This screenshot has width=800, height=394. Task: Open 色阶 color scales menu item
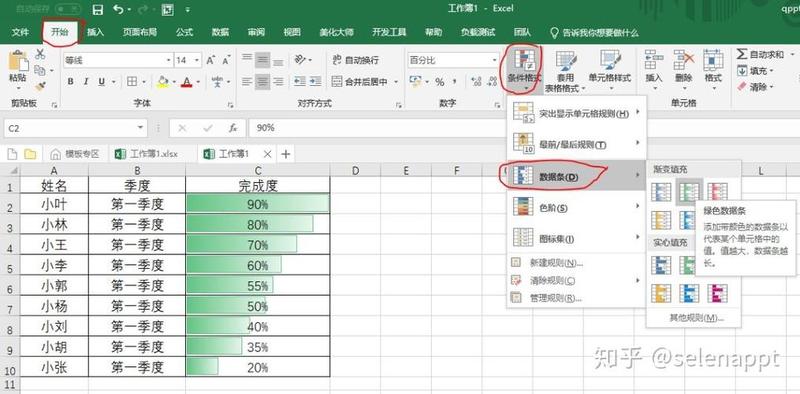pyautogui.click(x=577, y=207)
